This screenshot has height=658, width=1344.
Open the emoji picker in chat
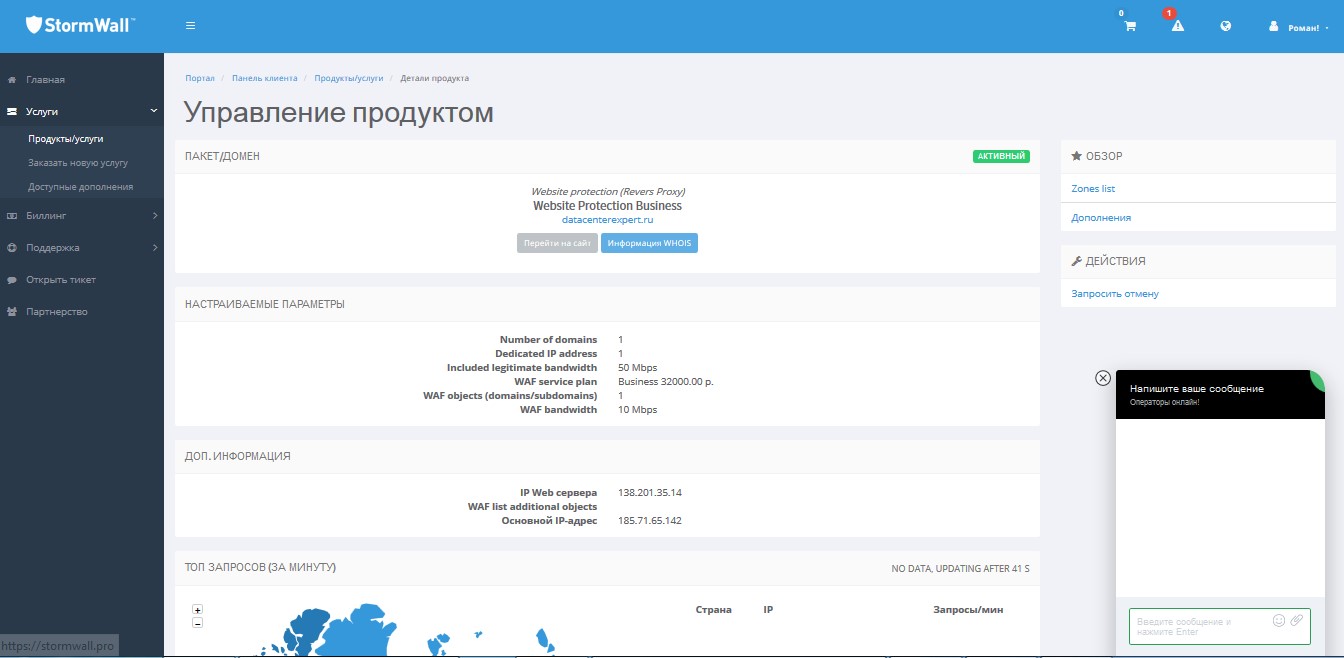tap(1278, 620)
